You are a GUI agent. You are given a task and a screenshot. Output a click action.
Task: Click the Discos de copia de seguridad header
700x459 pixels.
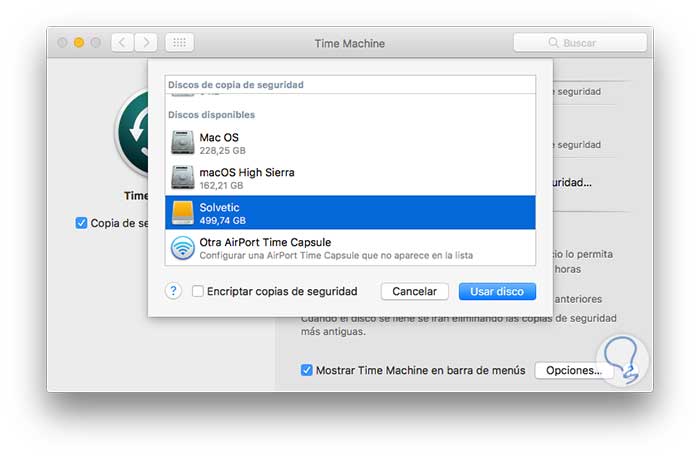coord(236,85)
